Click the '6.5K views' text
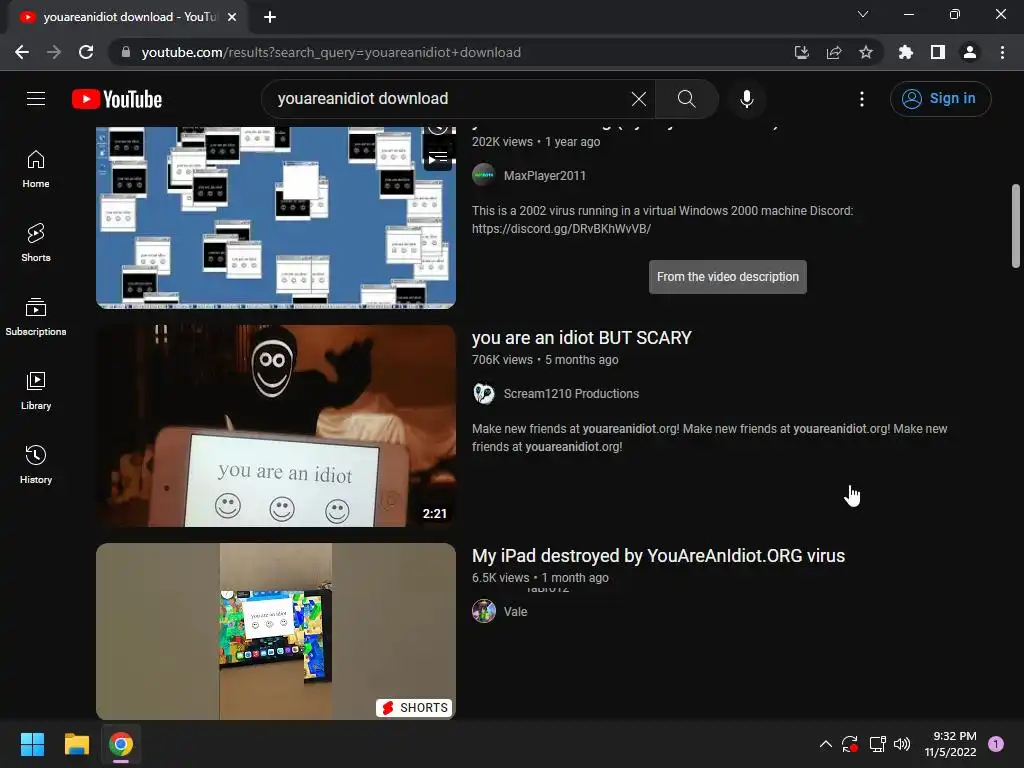 click(x=500, y=578)
